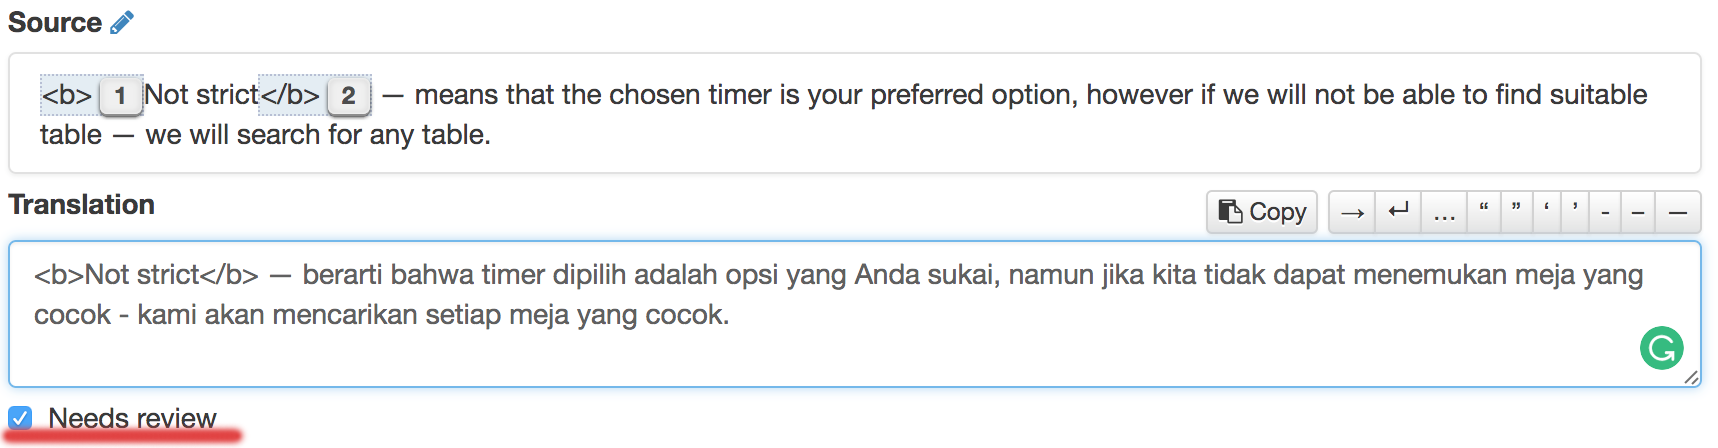The image size is (1718, 448).
Task: Uncheck the Needs review checkbox
Action: [x=20, y=418]
